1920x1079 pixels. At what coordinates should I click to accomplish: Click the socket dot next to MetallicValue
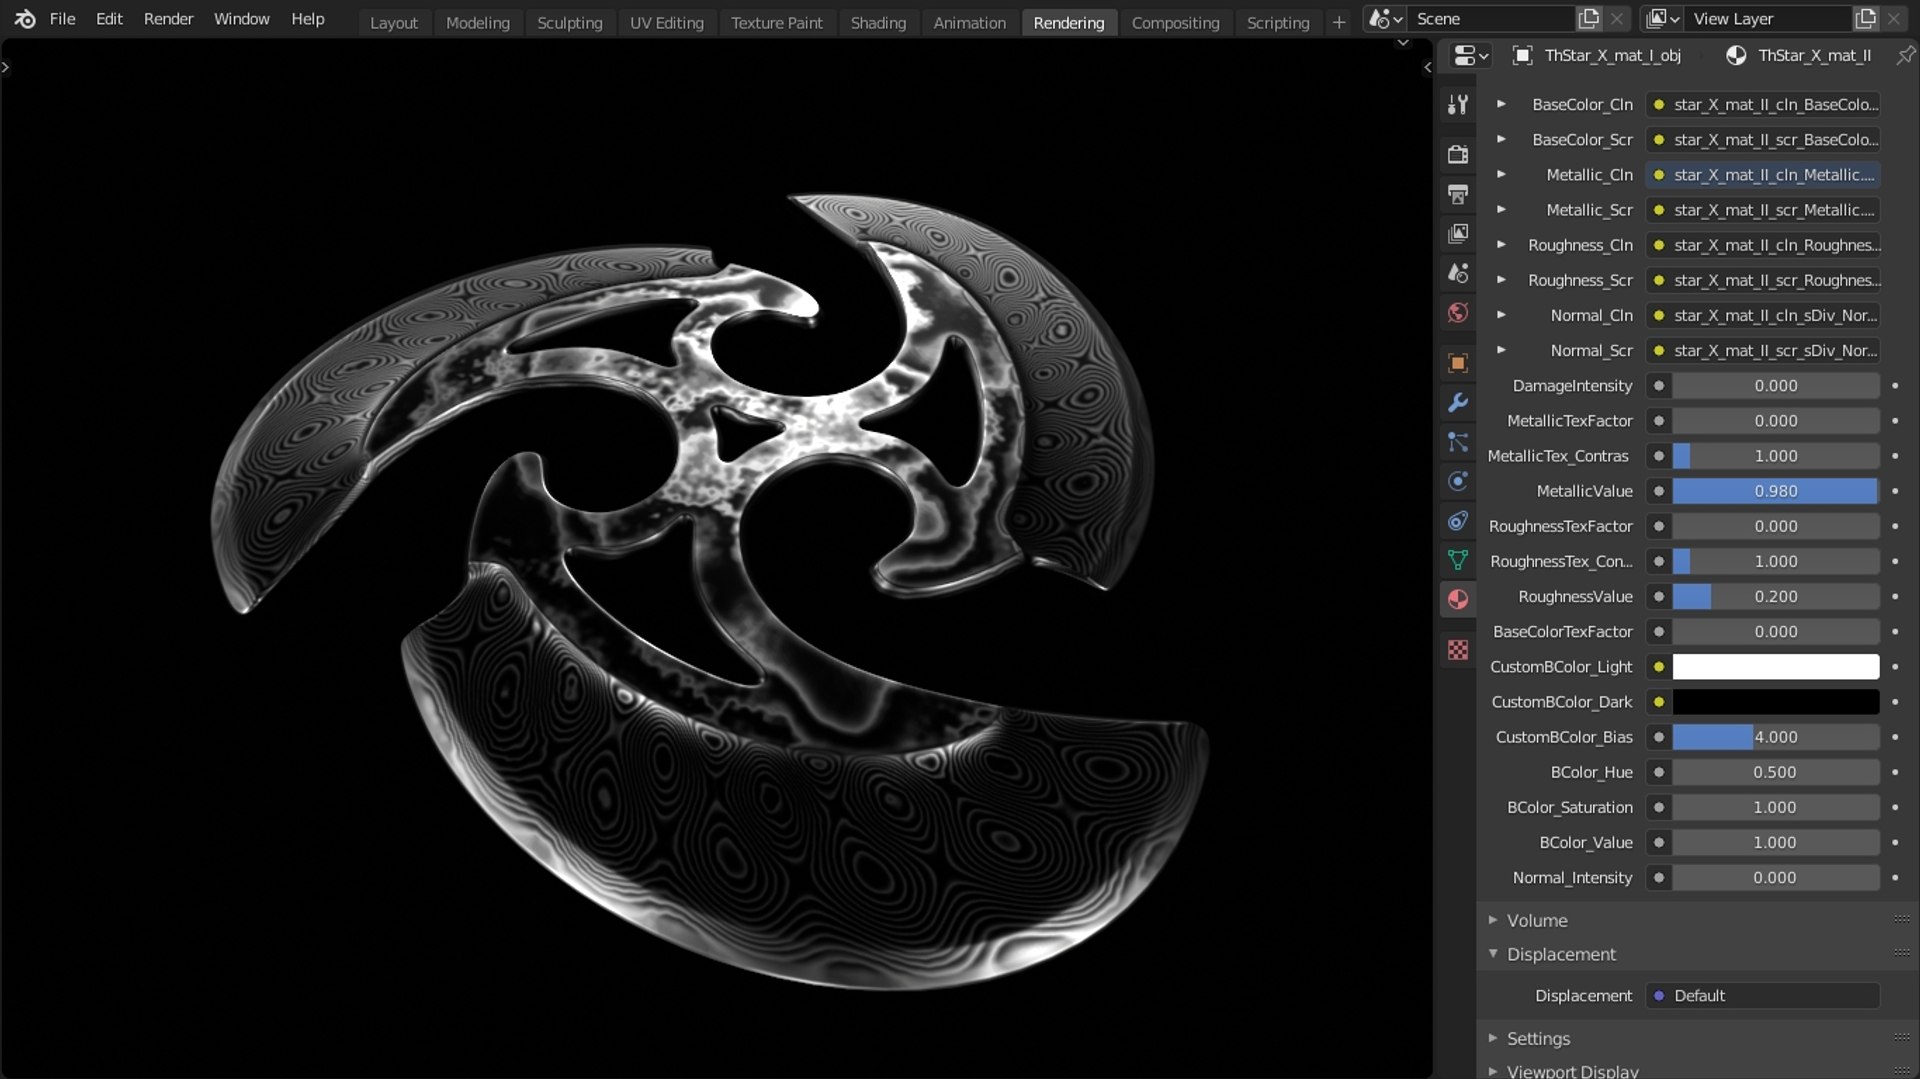tap(1659, 491)
